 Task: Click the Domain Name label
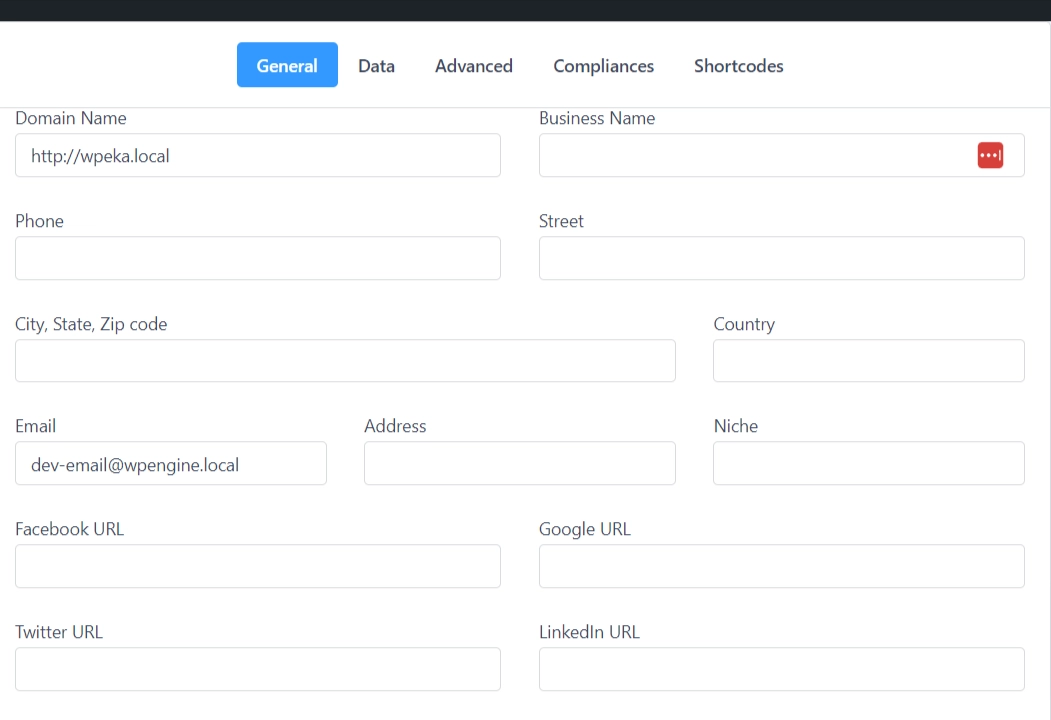click(71, 118)
